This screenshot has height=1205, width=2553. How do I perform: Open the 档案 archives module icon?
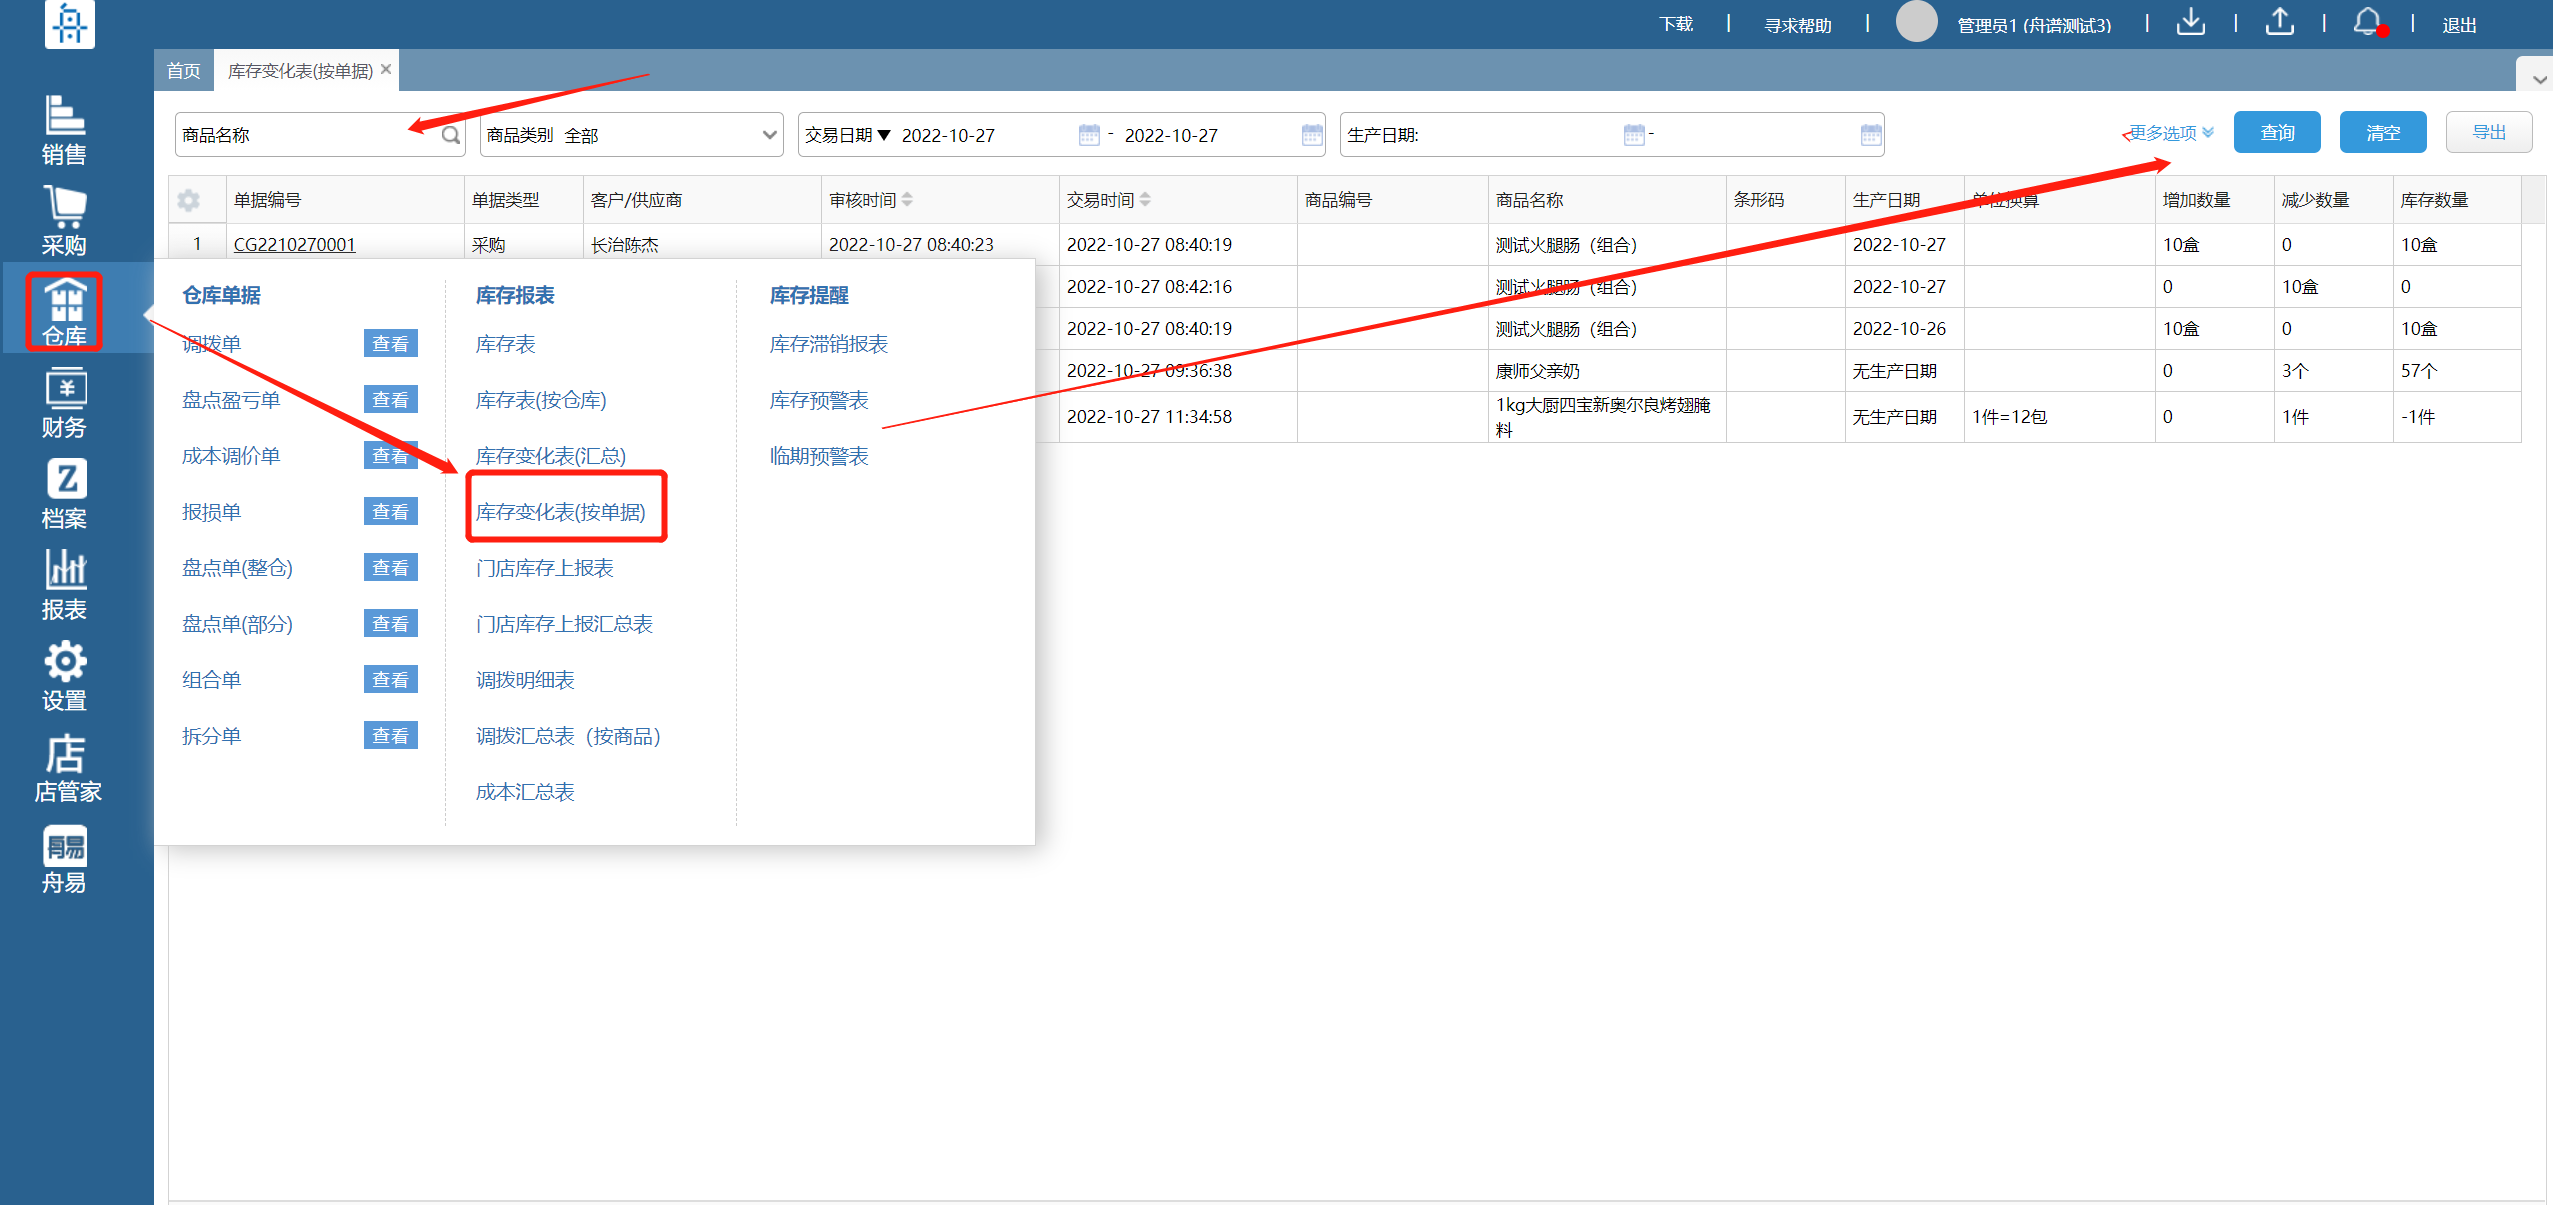(65, 494)
